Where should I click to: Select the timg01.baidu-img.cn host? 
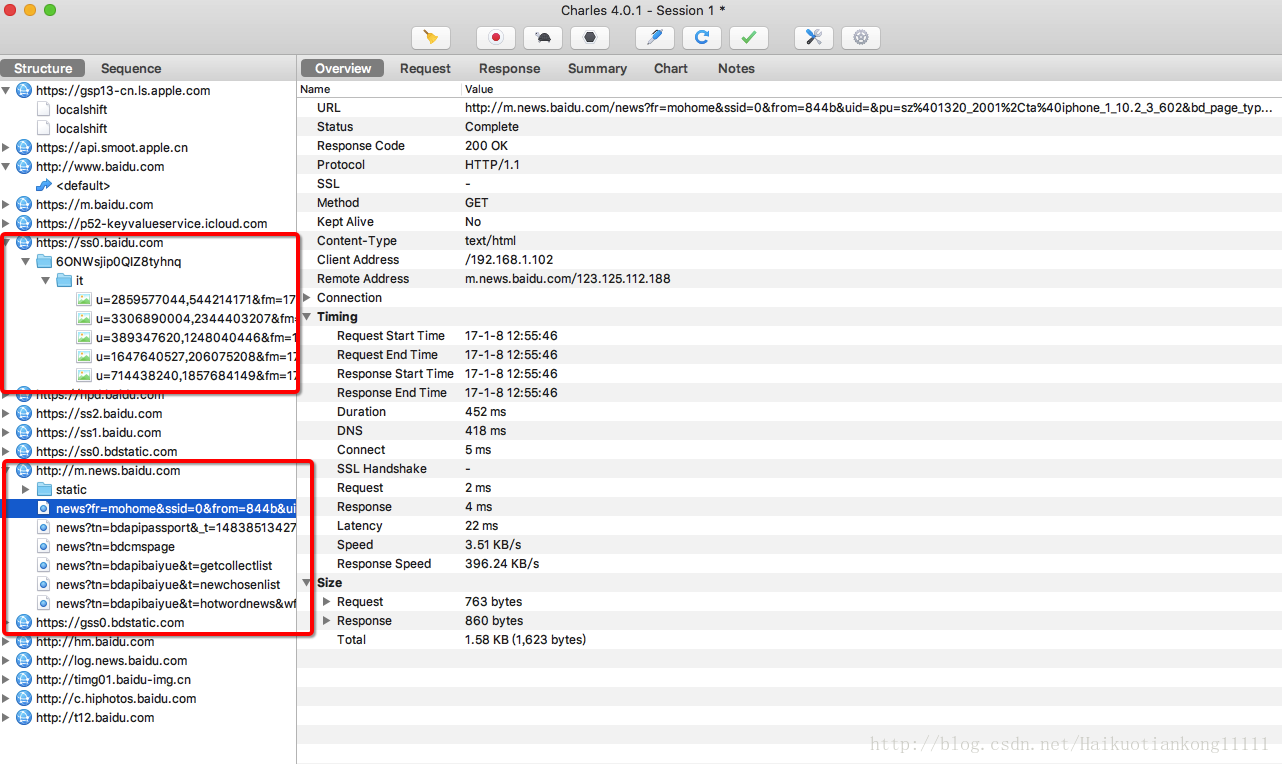[113, 679]
